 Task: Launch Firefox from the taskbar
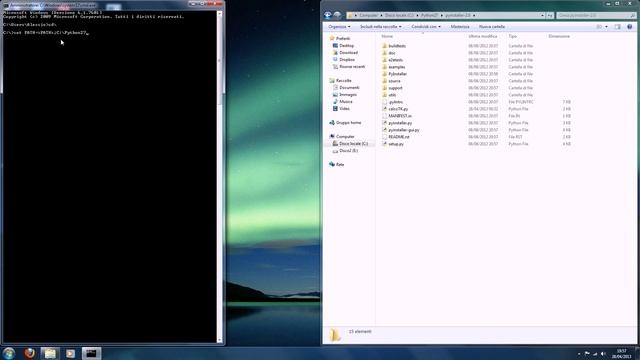(29, 353)
